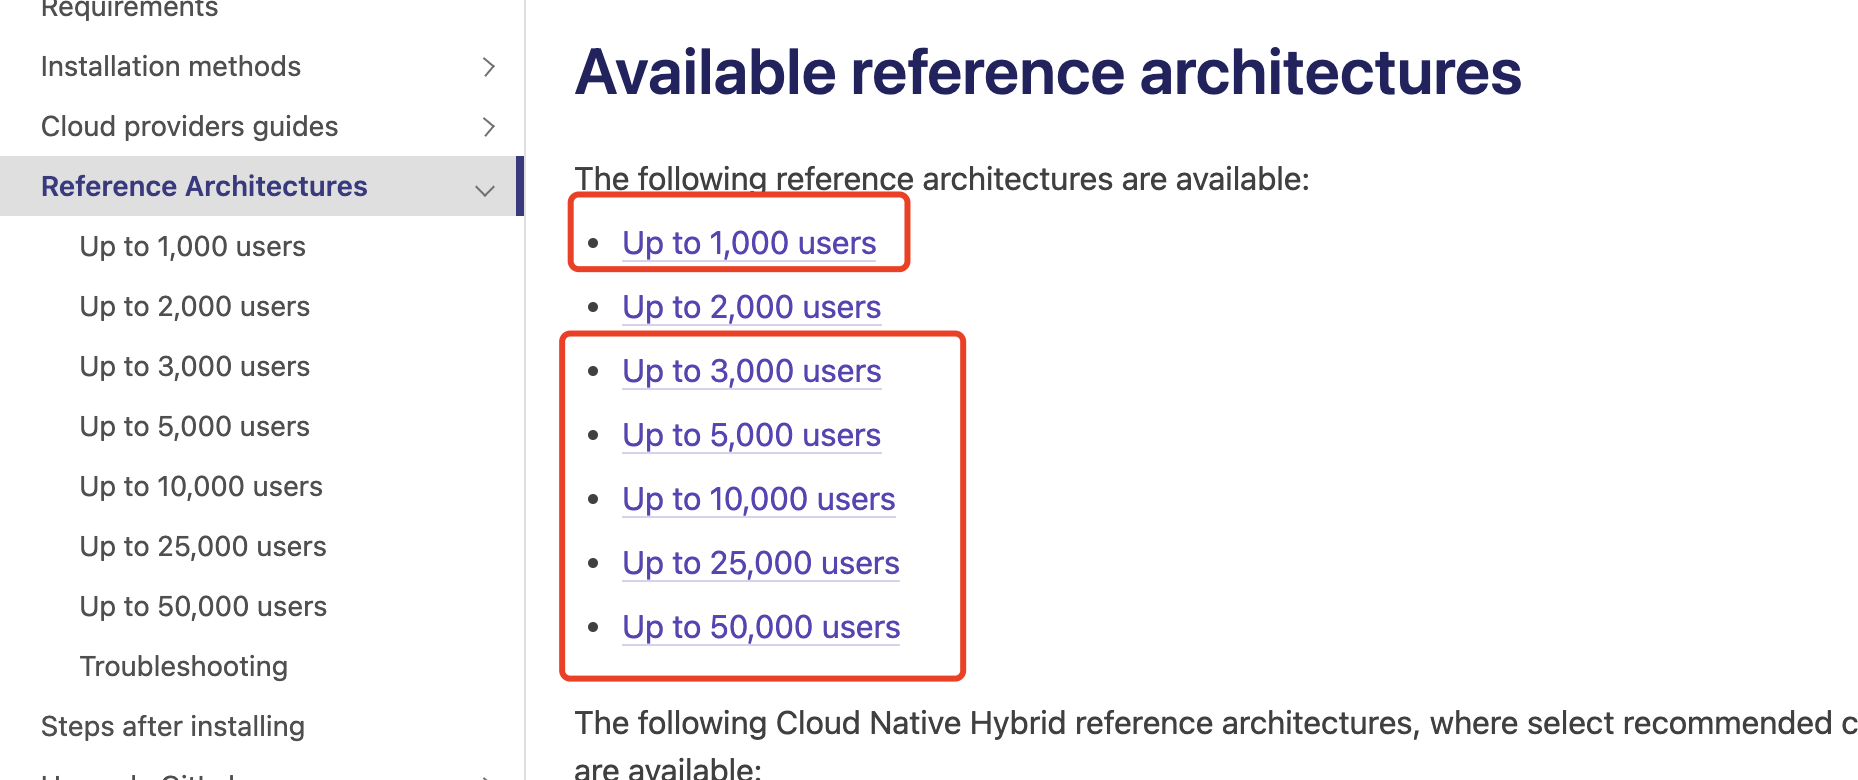Click the Up to 50,000 users link in the main content

(760, 627)
